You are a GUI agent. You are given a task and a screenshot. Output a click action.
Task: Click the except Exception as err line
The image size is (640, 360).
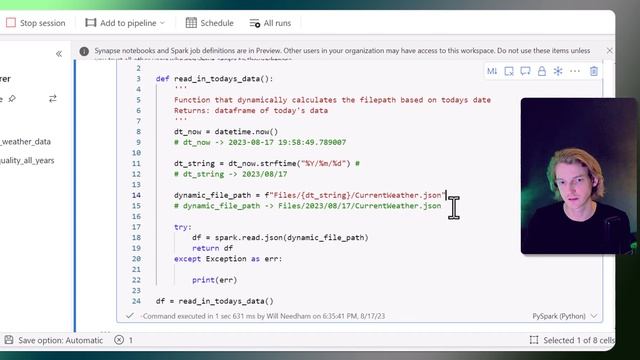pyautogui.click(x=228, y=259)
